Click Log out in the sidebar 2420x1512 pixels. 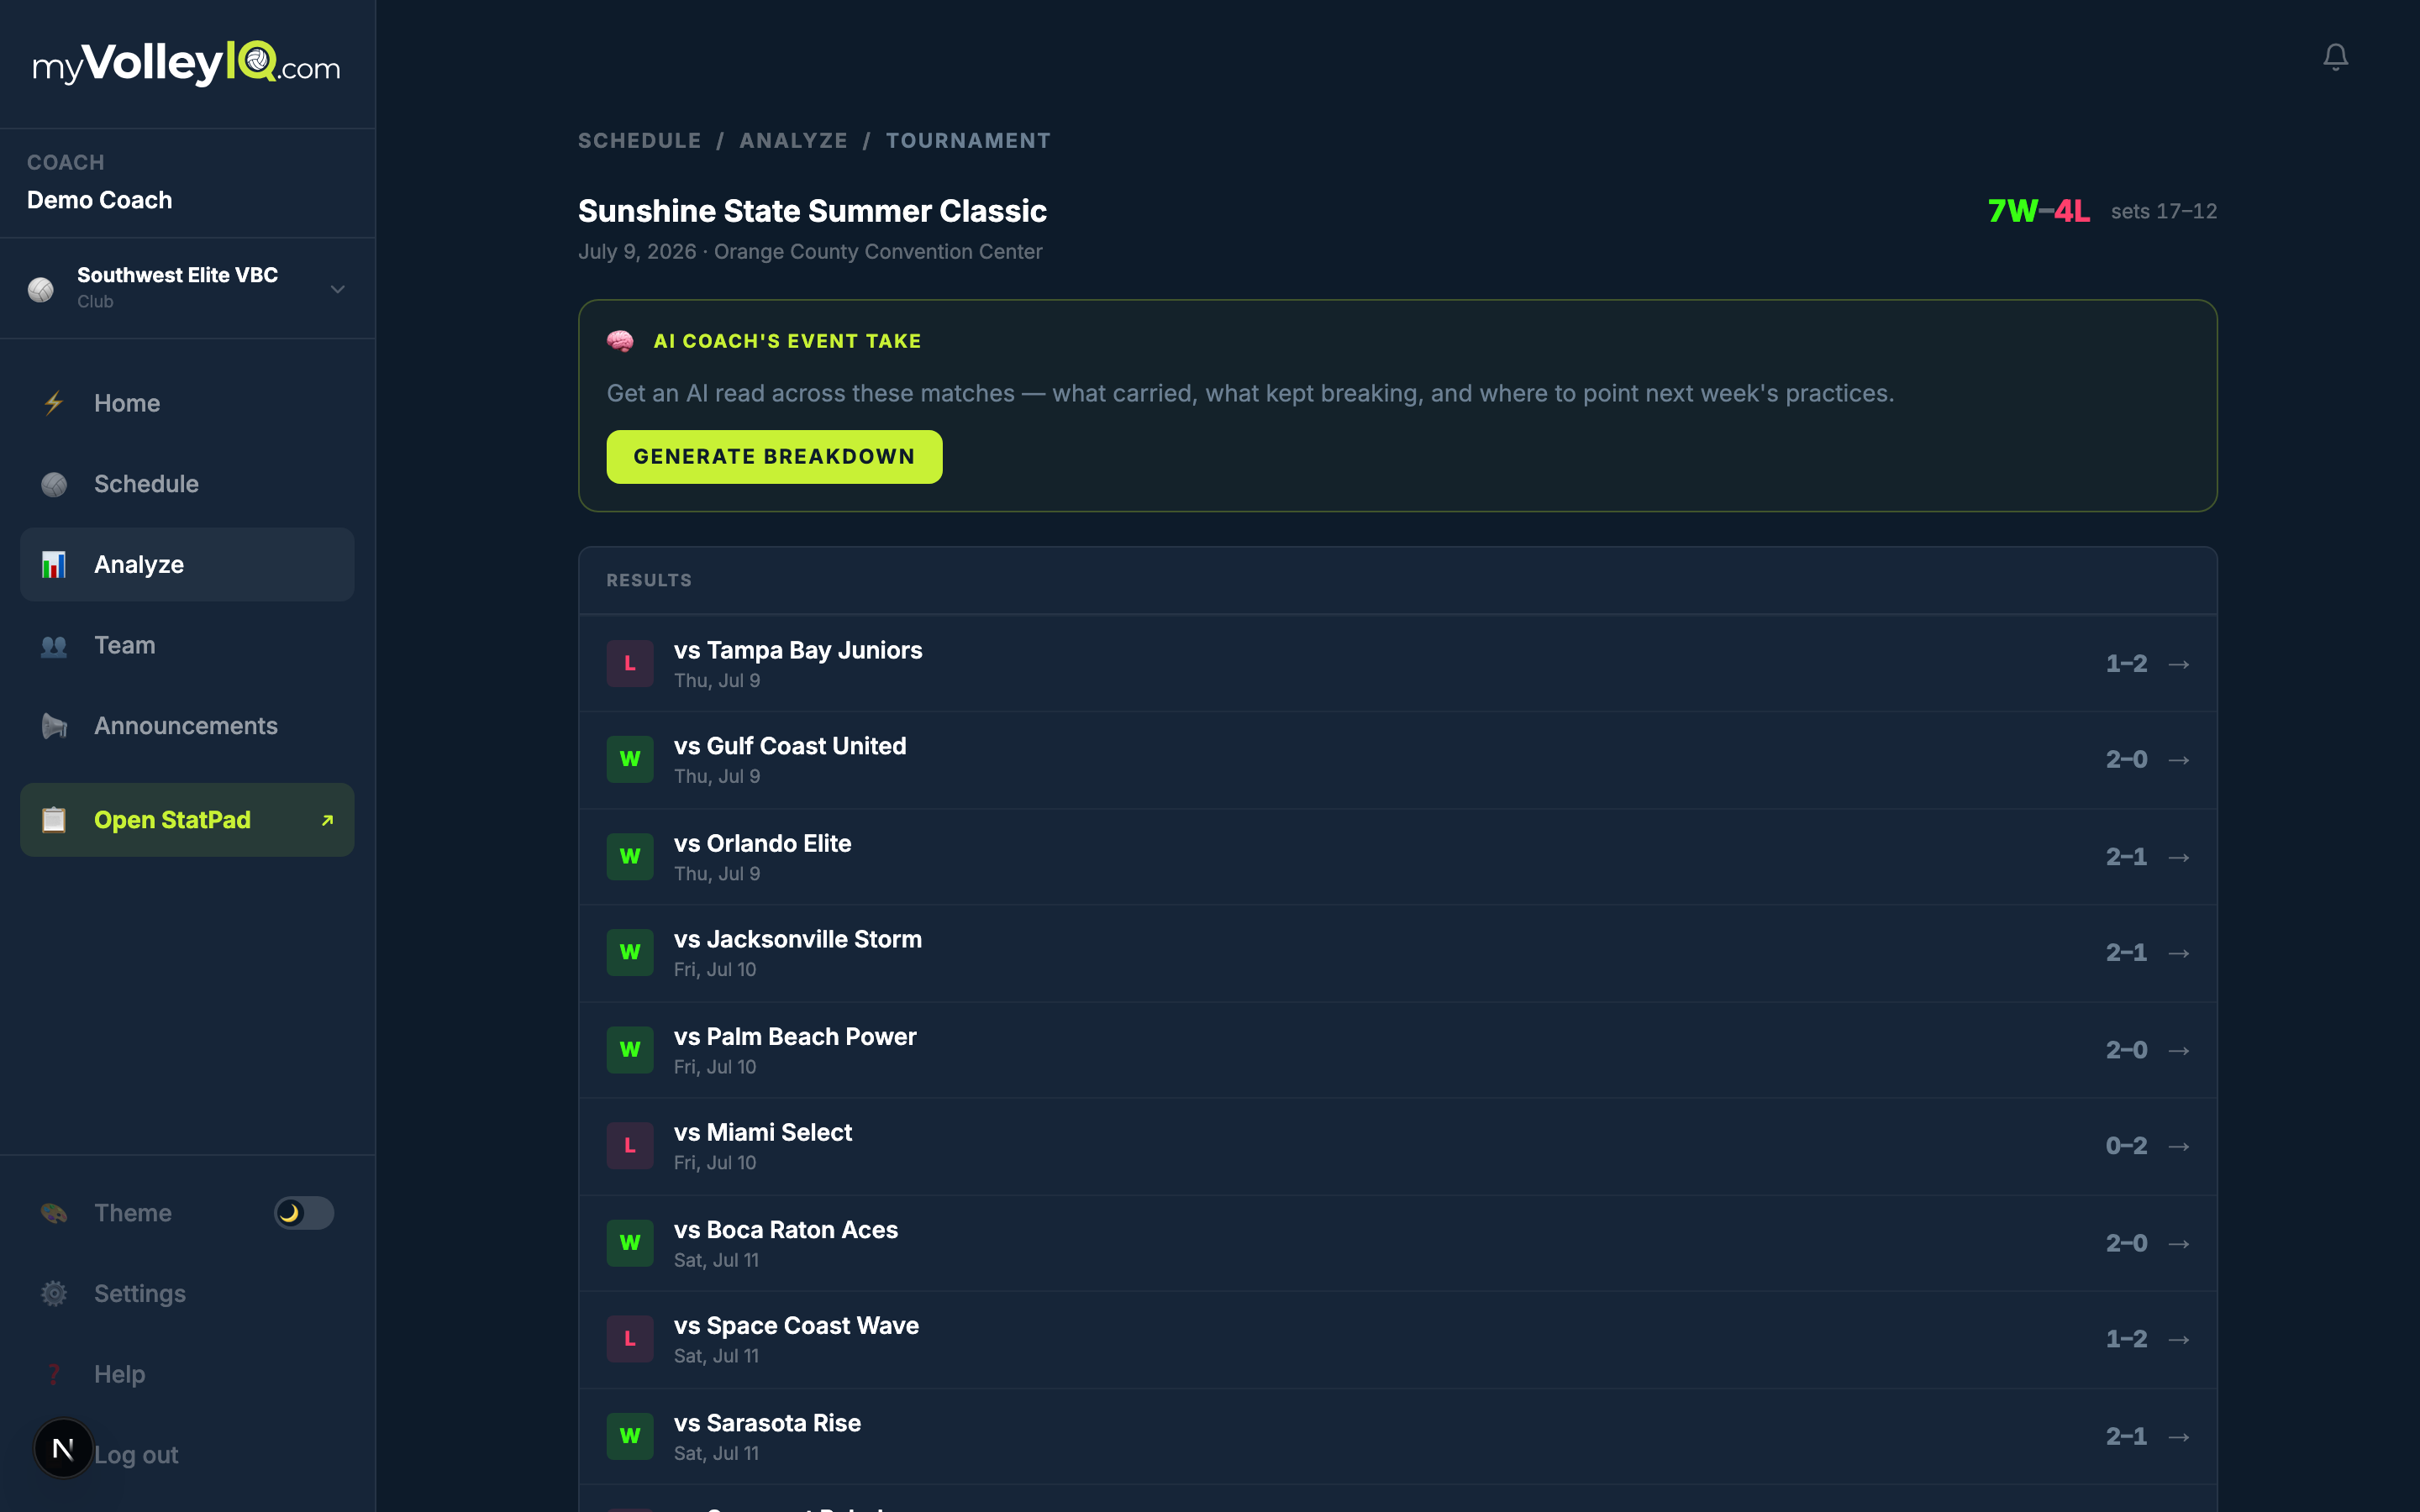[136, 1455]
